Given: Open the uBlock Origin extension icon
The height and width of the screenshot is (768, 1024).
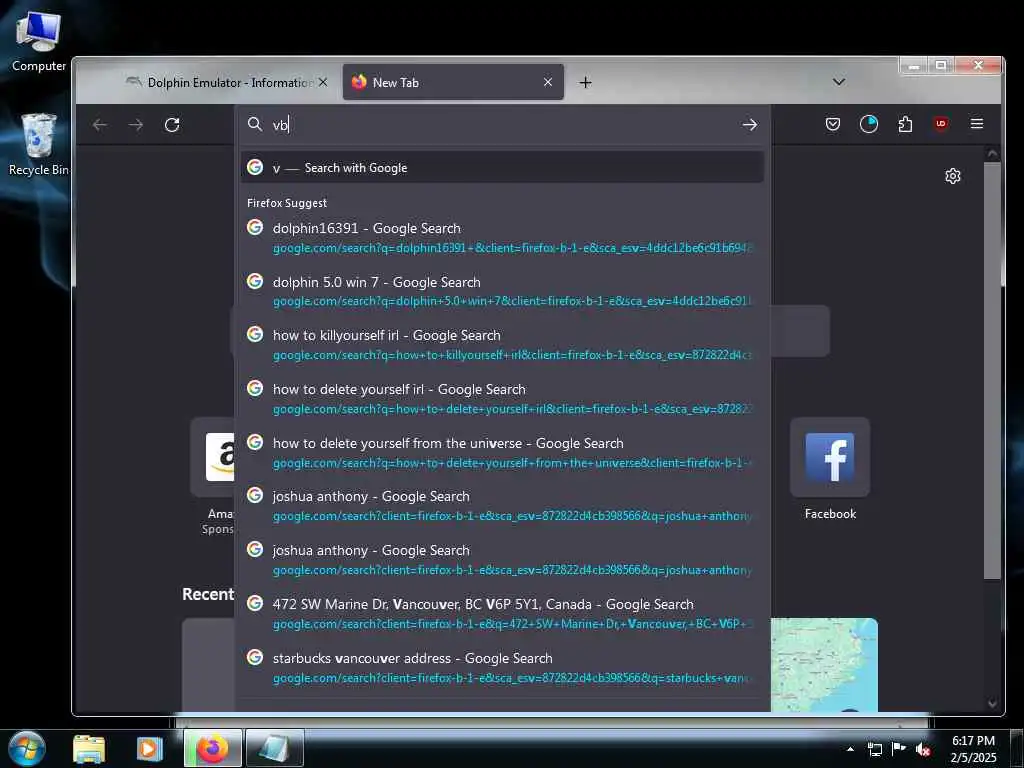Looking at the screenshot, I should pyautogui.click(x=940, y=123).
